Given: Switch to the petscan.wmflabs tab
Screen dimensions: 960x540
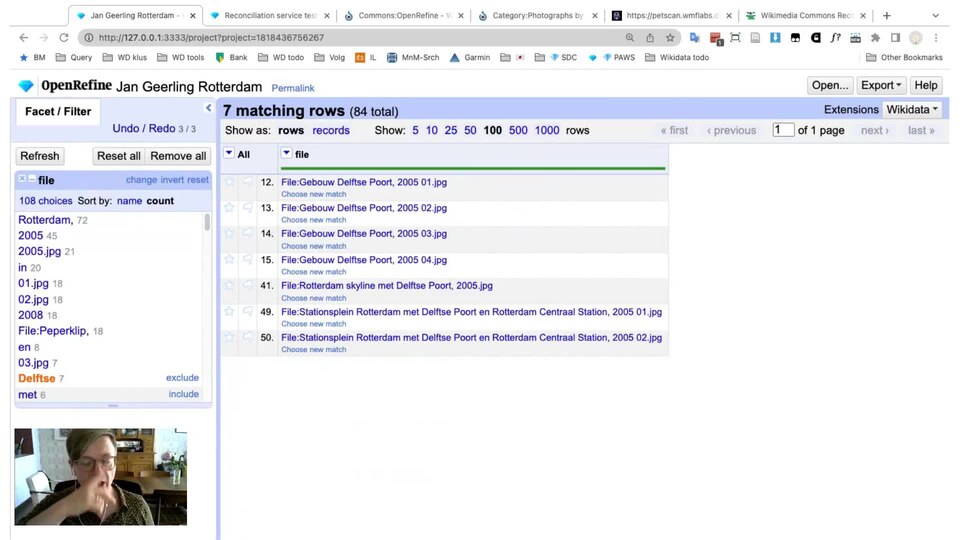Looking at the screenshot, I should [x=672, y=15].
